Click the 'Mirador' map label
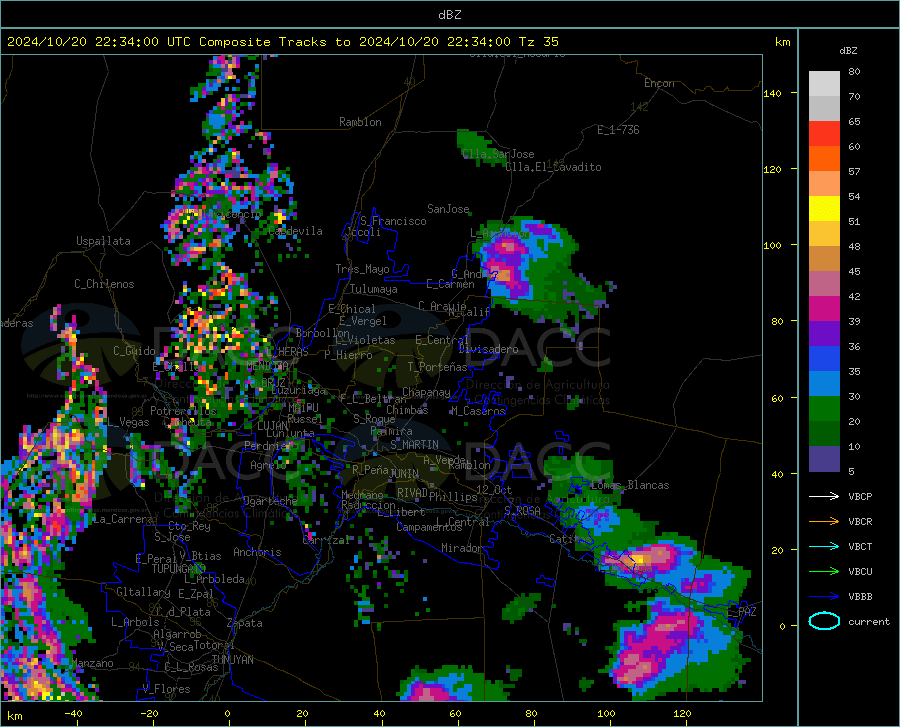 462,548
